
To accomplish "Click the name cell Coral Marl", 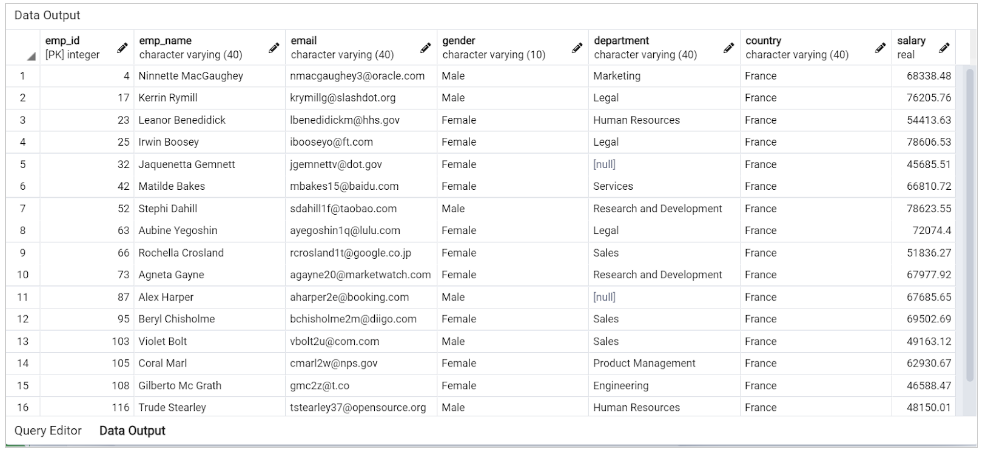I will (x=210, y=363).
